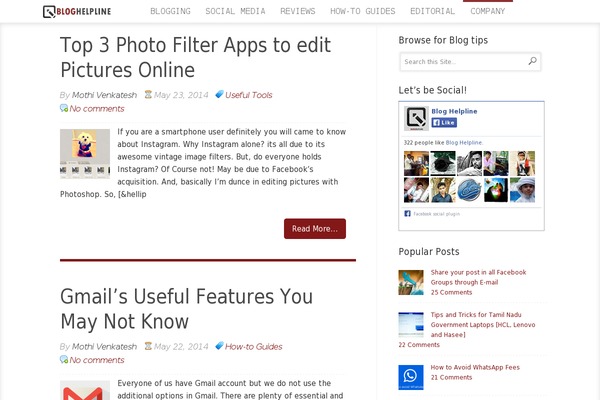
Task: Open the Gmail's Useful Features article title
Action: click(186, 309)
